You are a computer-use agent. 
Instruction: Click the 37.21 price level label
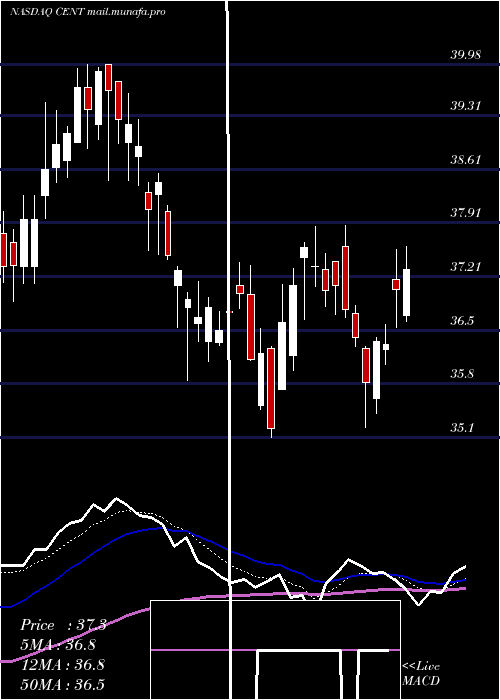tap(466, 267)
